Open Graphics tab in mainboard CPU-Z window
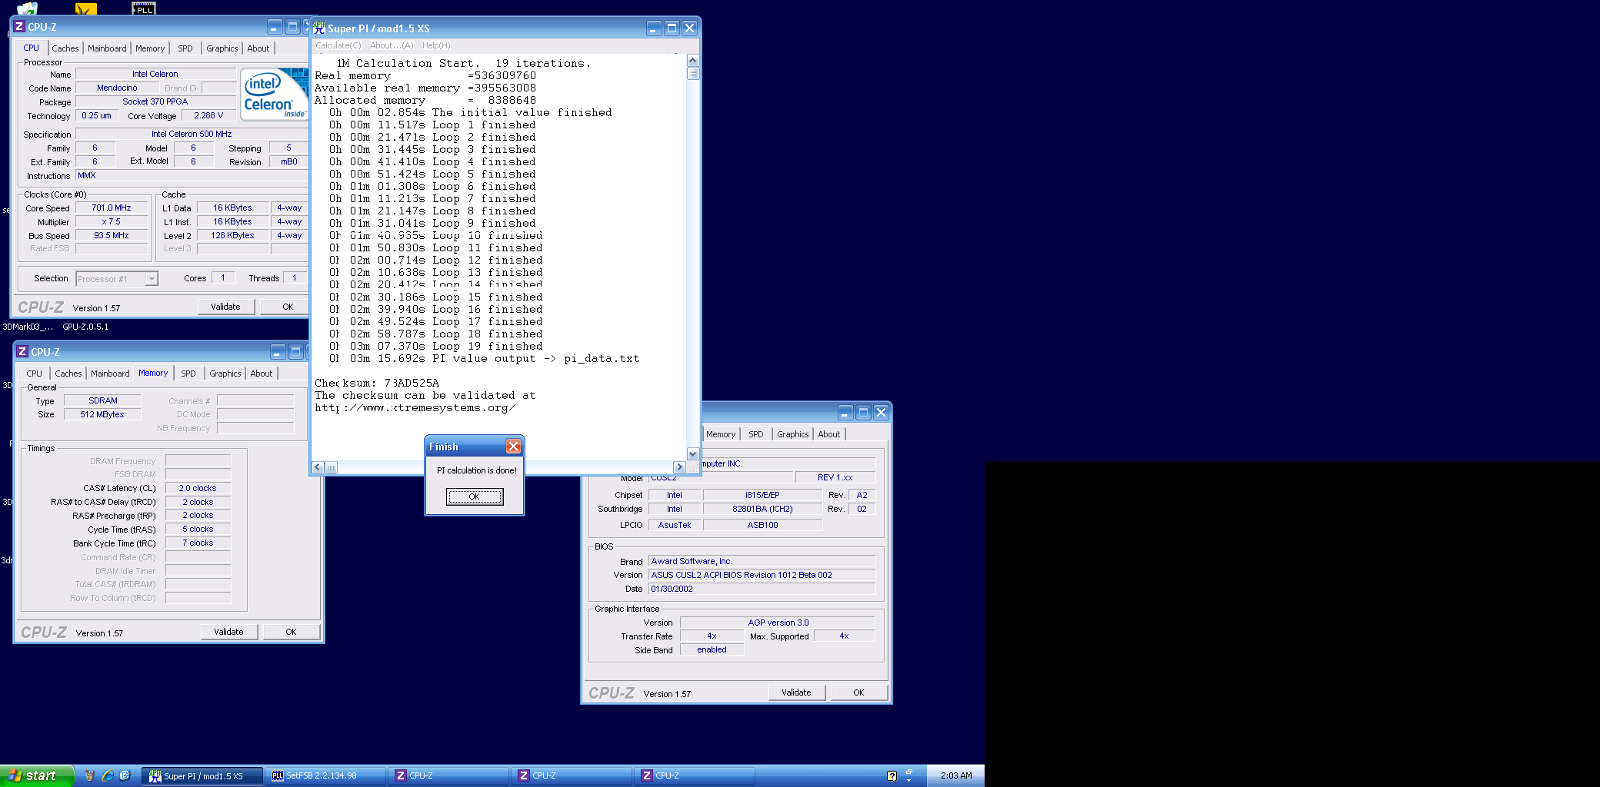 click(793, 434)
